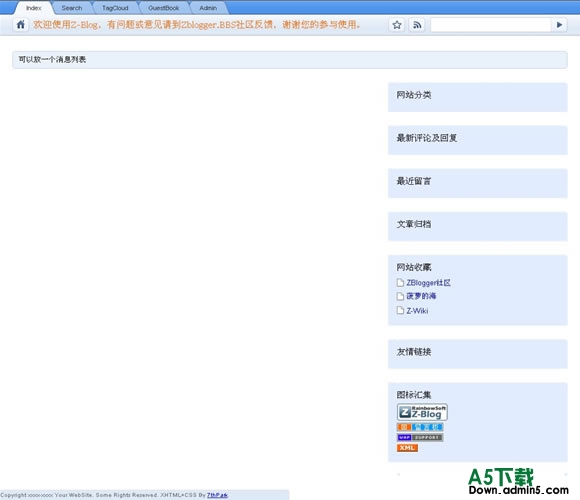Open the ZBlogger社区 link
This screenshot has height=500, width=580.
(428, 283)
